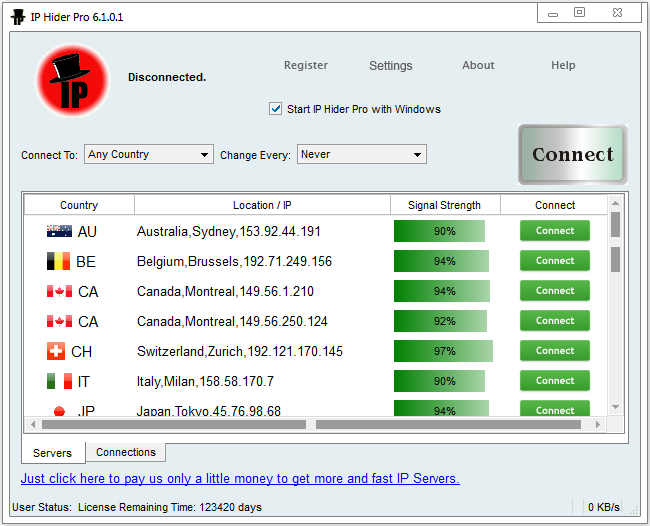Click the Connect column header
This screenshot has height=526, width=650.
555,205
